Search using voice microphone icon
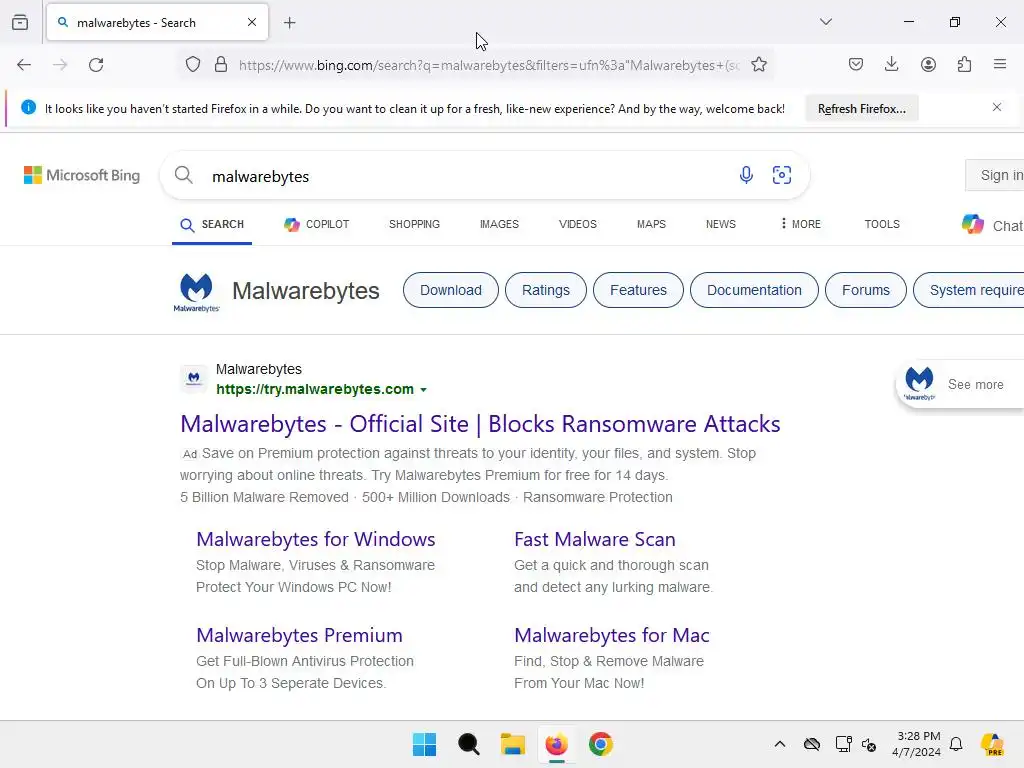Image resolution: width=1024 pixels, height=768 pixels. (746, 175)
